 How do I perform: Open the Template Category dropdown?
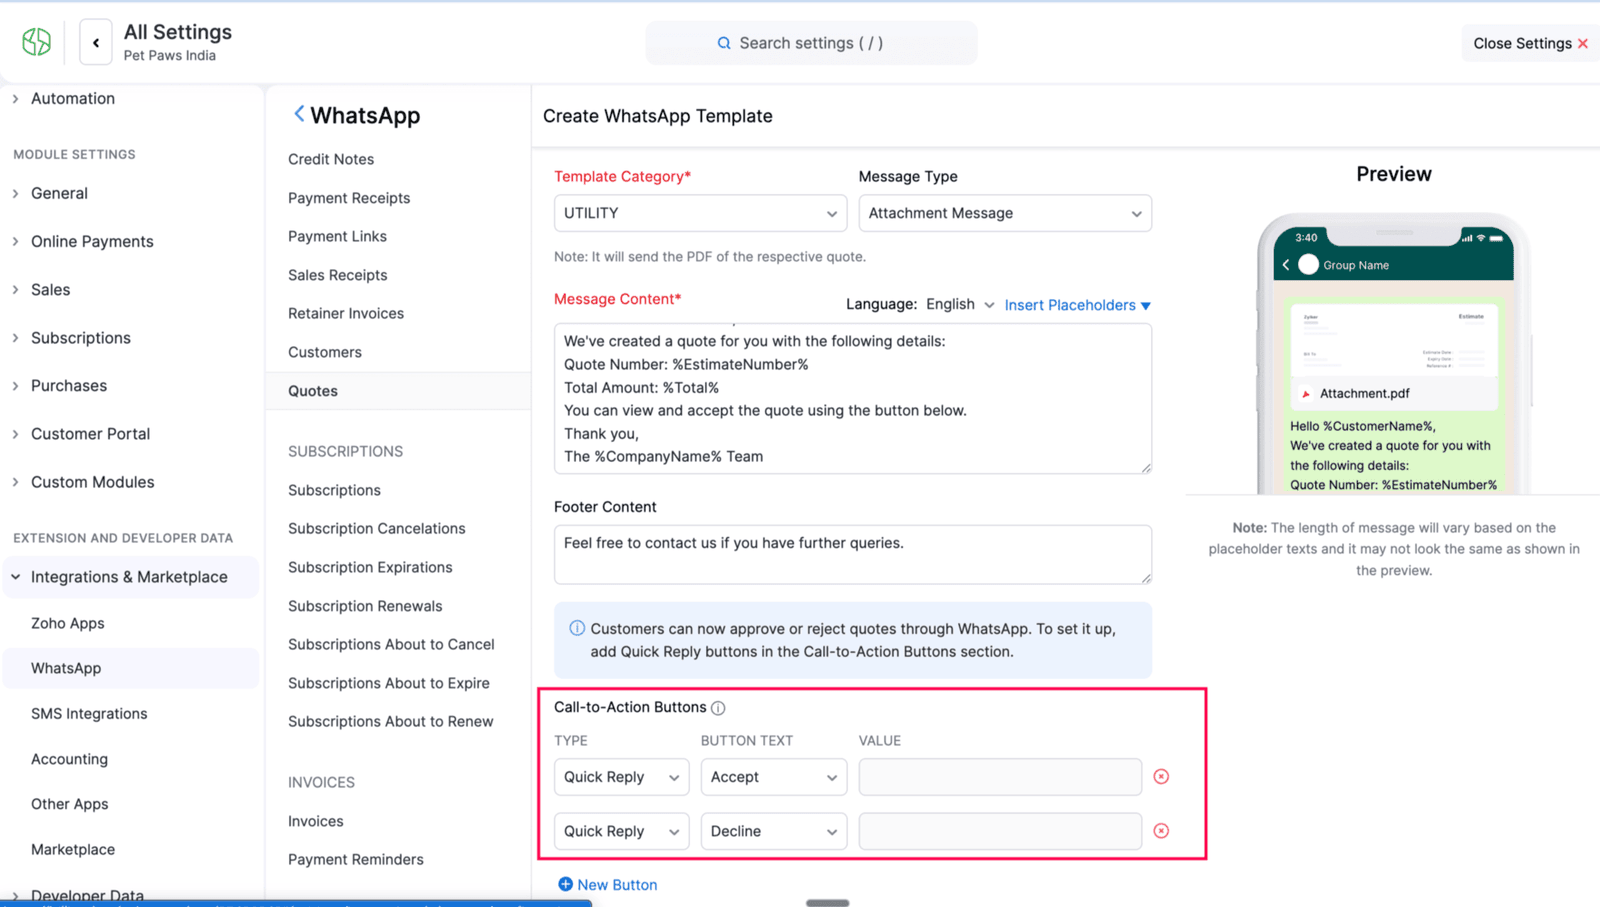(x=700, y=213)
